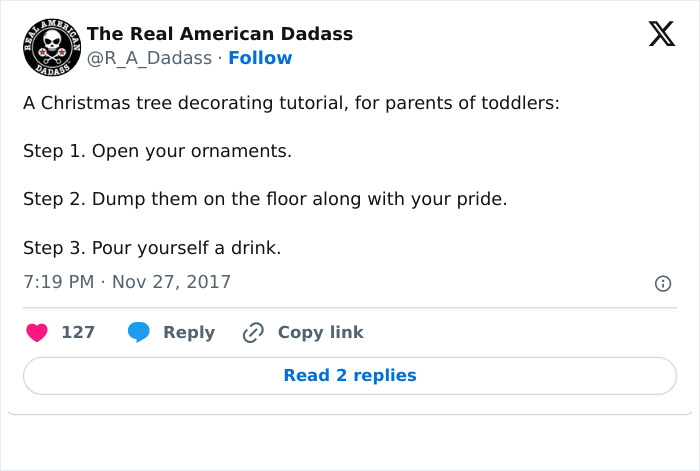Click the @R_A_Dadass handle
This screenshot has height=471, width=700.
click(149, 58)
